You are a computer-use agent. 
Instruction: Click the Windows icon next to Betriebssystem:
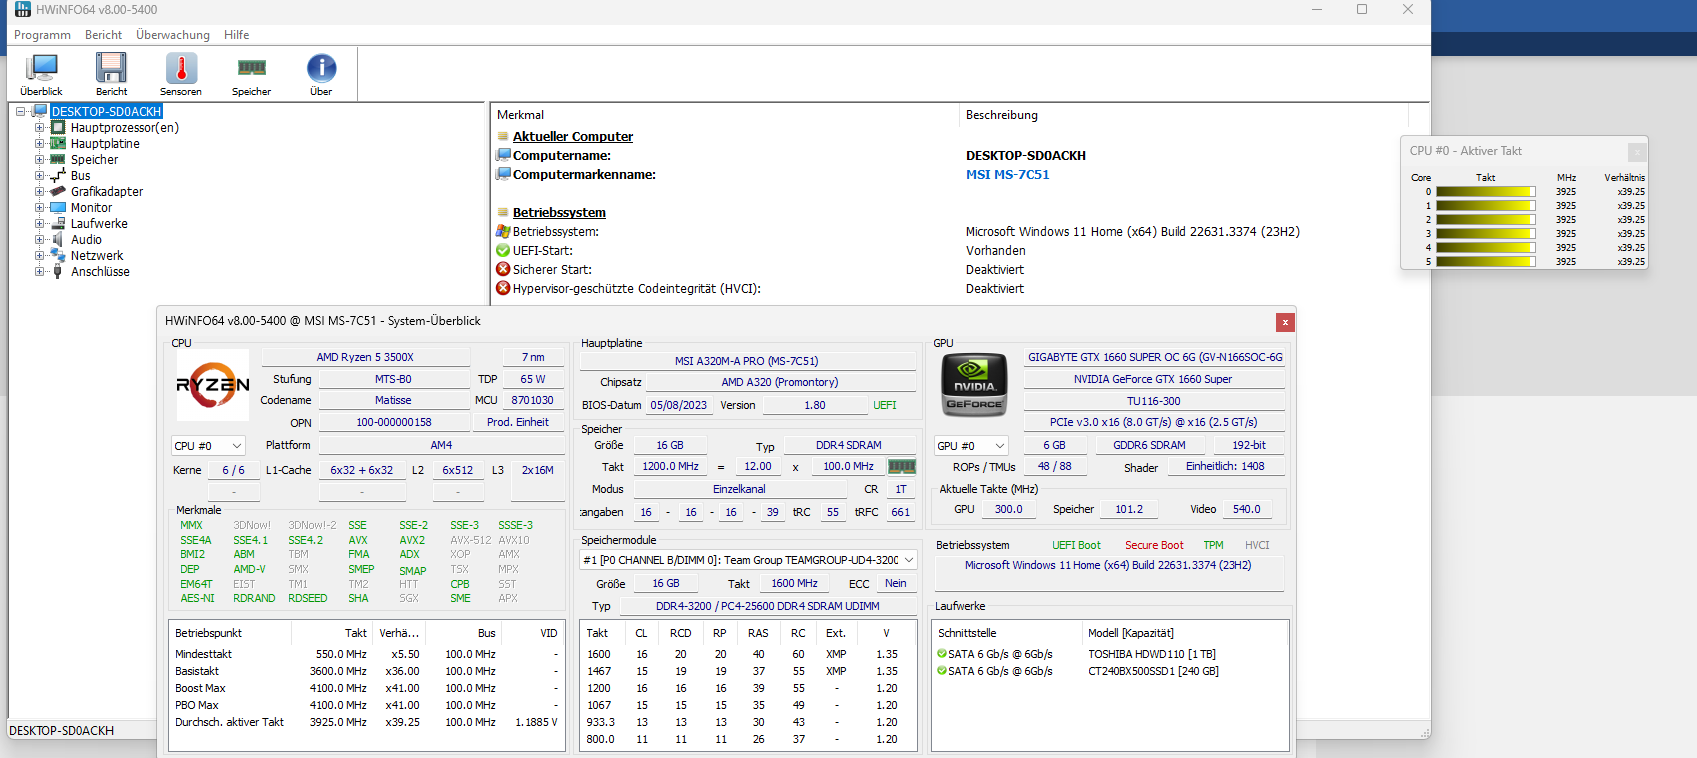click(504, 232)
